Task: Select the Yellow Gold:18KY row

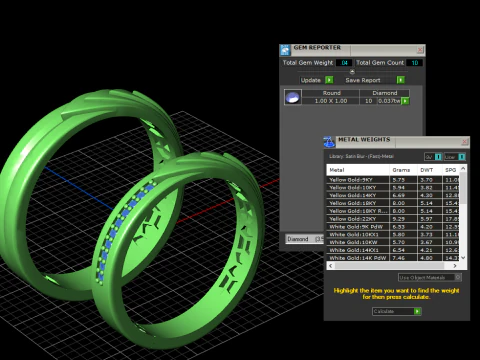Action: 393,203
